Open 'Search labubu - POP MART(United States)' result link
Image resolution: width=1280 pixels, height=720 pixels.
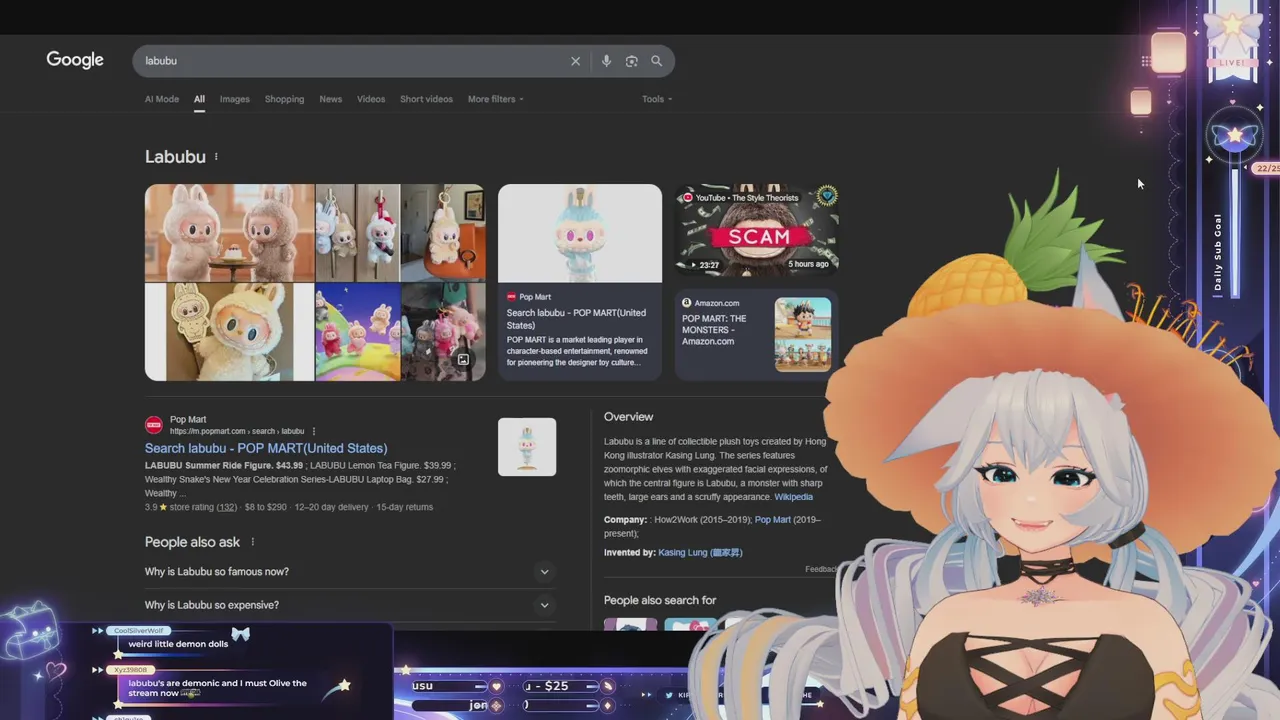[x=266, y=448]
